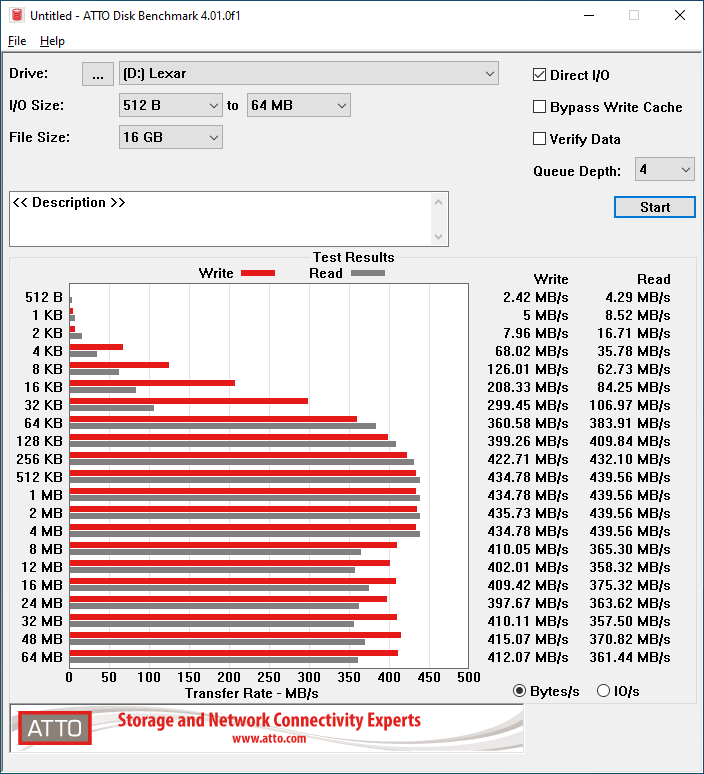Click the read value 432.10 MB/s

tap(630, 460)
